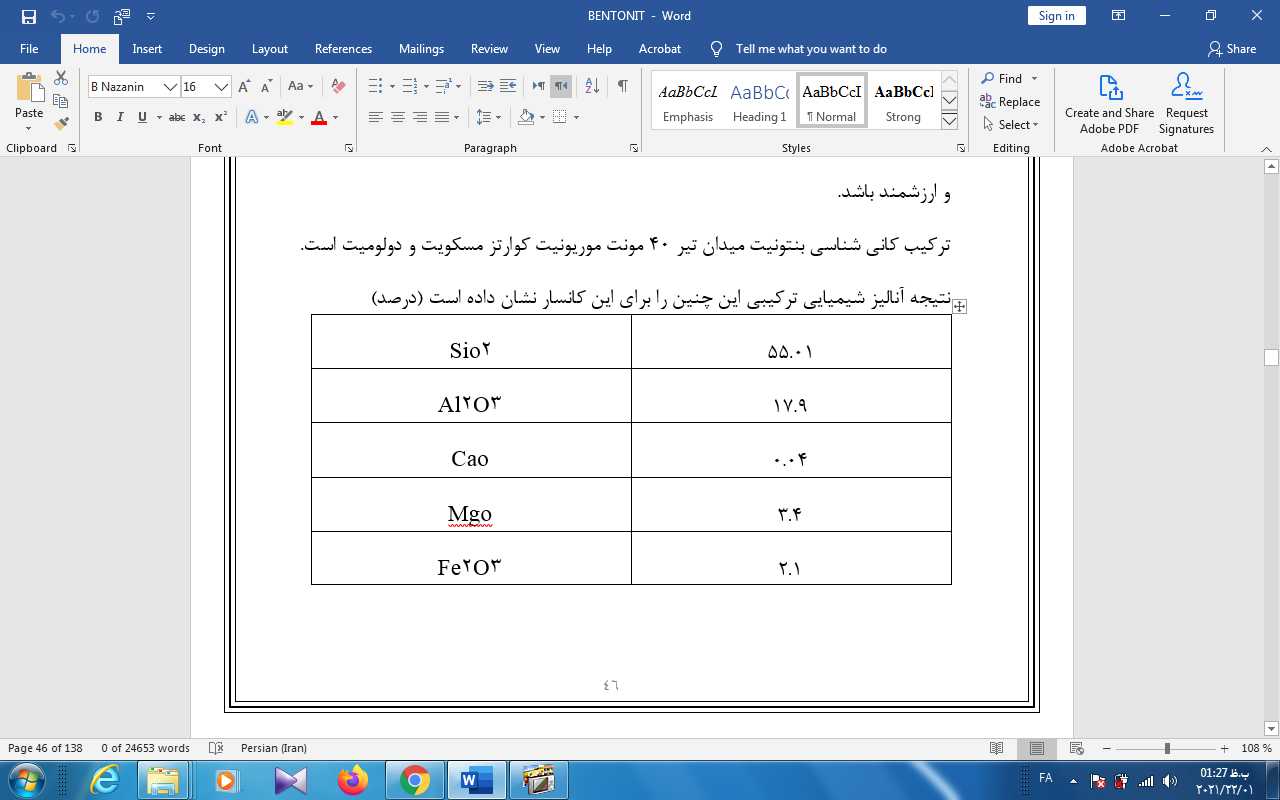The height and width of the screenshot is (800, 1280).
Task: Click the Format Painter brush icon
Action: [x=61, y=124]
